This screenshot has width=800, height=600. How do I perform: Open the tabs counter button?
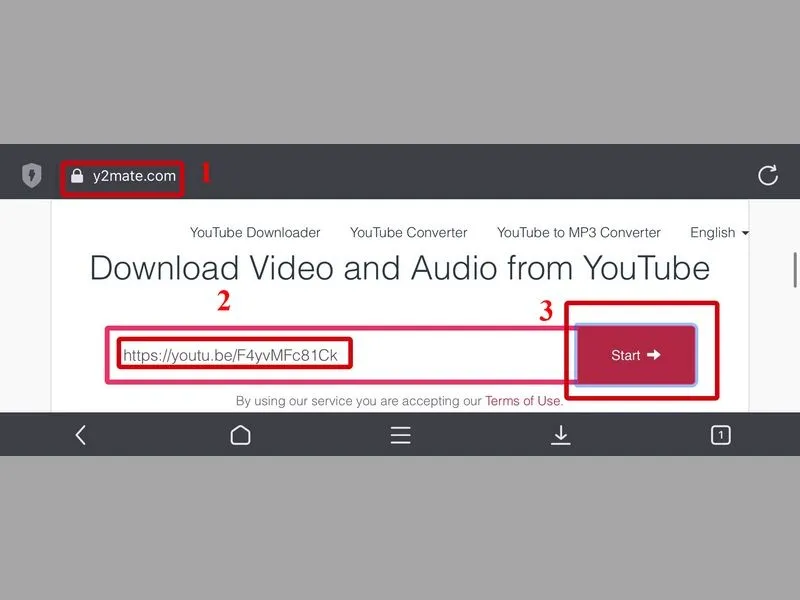point(720,435)
